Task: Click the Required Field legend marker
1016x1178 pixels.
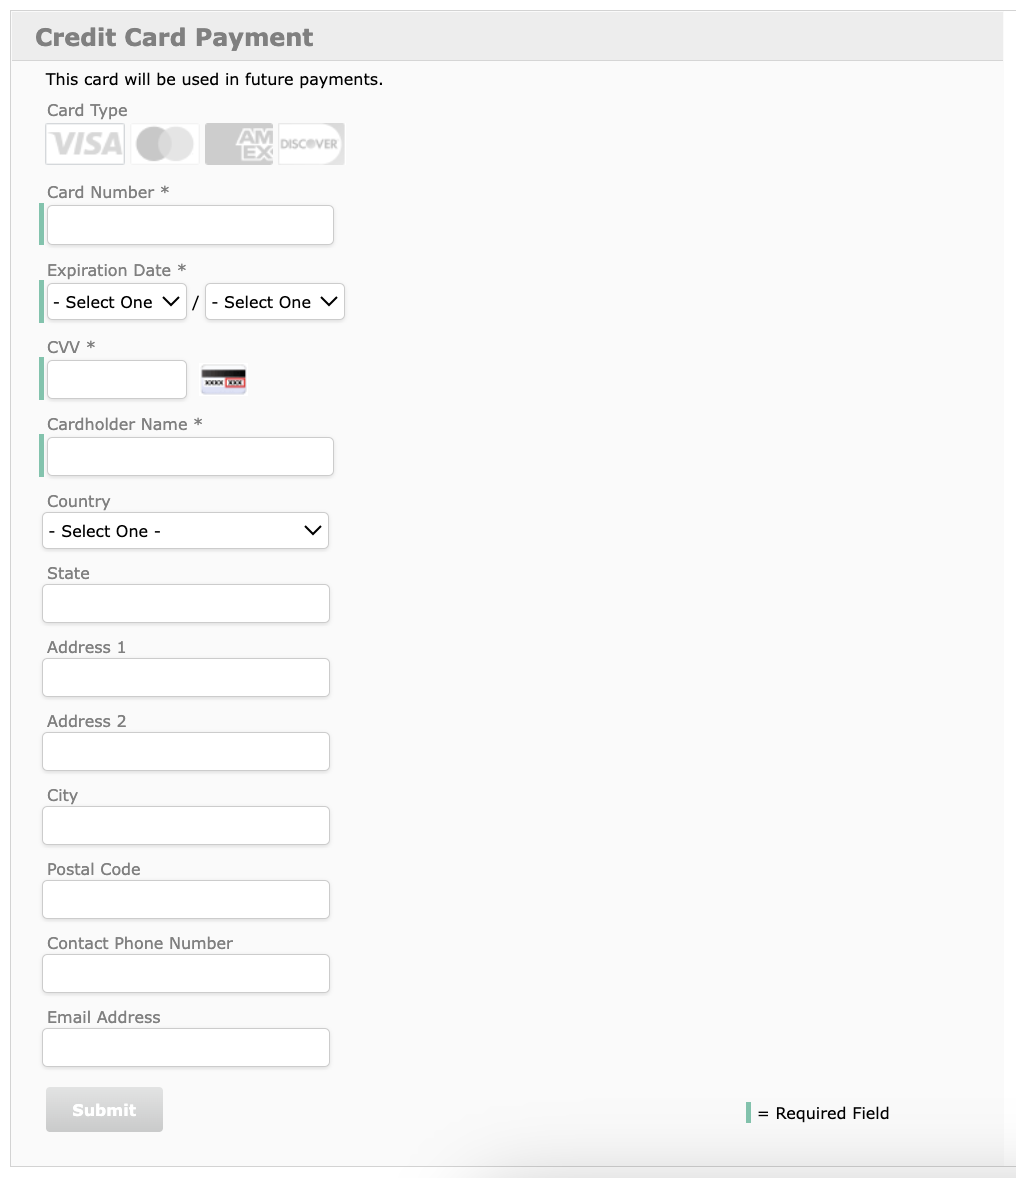Action: pos(749,1112)
